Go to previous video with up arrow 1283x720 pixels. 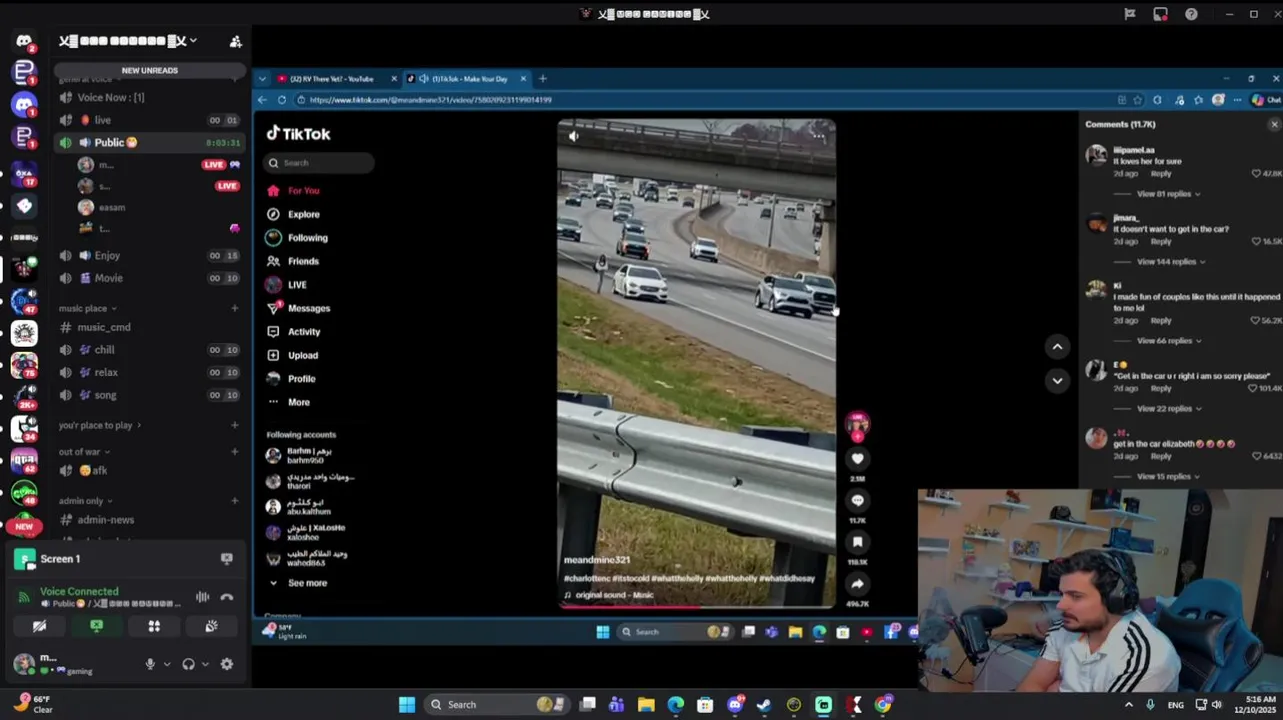[x=1057, y=347]
